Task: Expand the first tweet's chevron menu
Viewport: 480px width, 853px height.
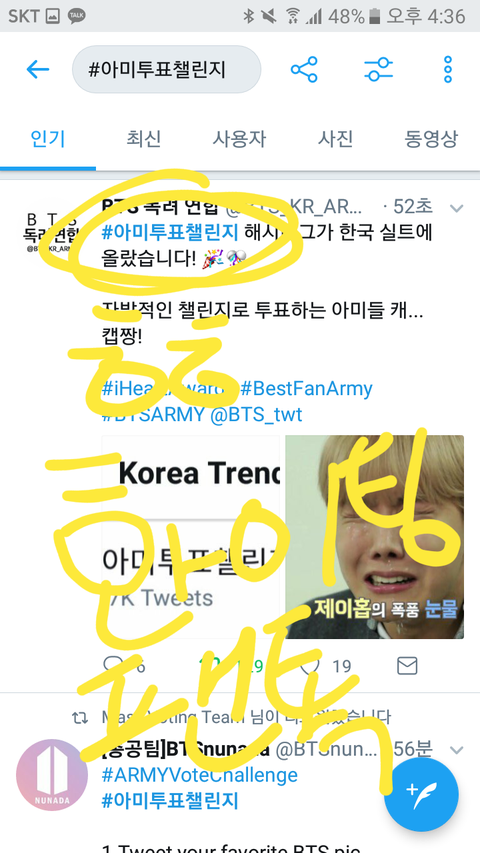Action: point(457,208)
